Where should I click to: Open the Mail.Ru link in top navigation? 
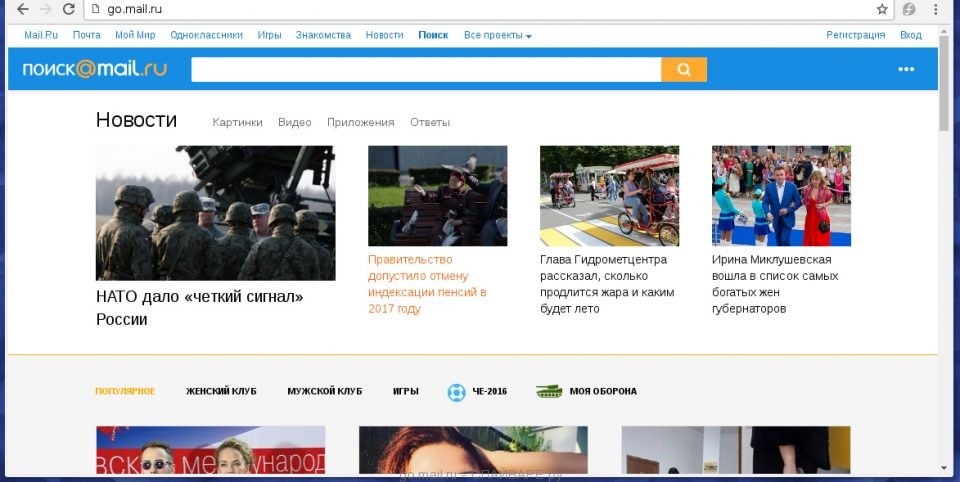pos(41,35)
